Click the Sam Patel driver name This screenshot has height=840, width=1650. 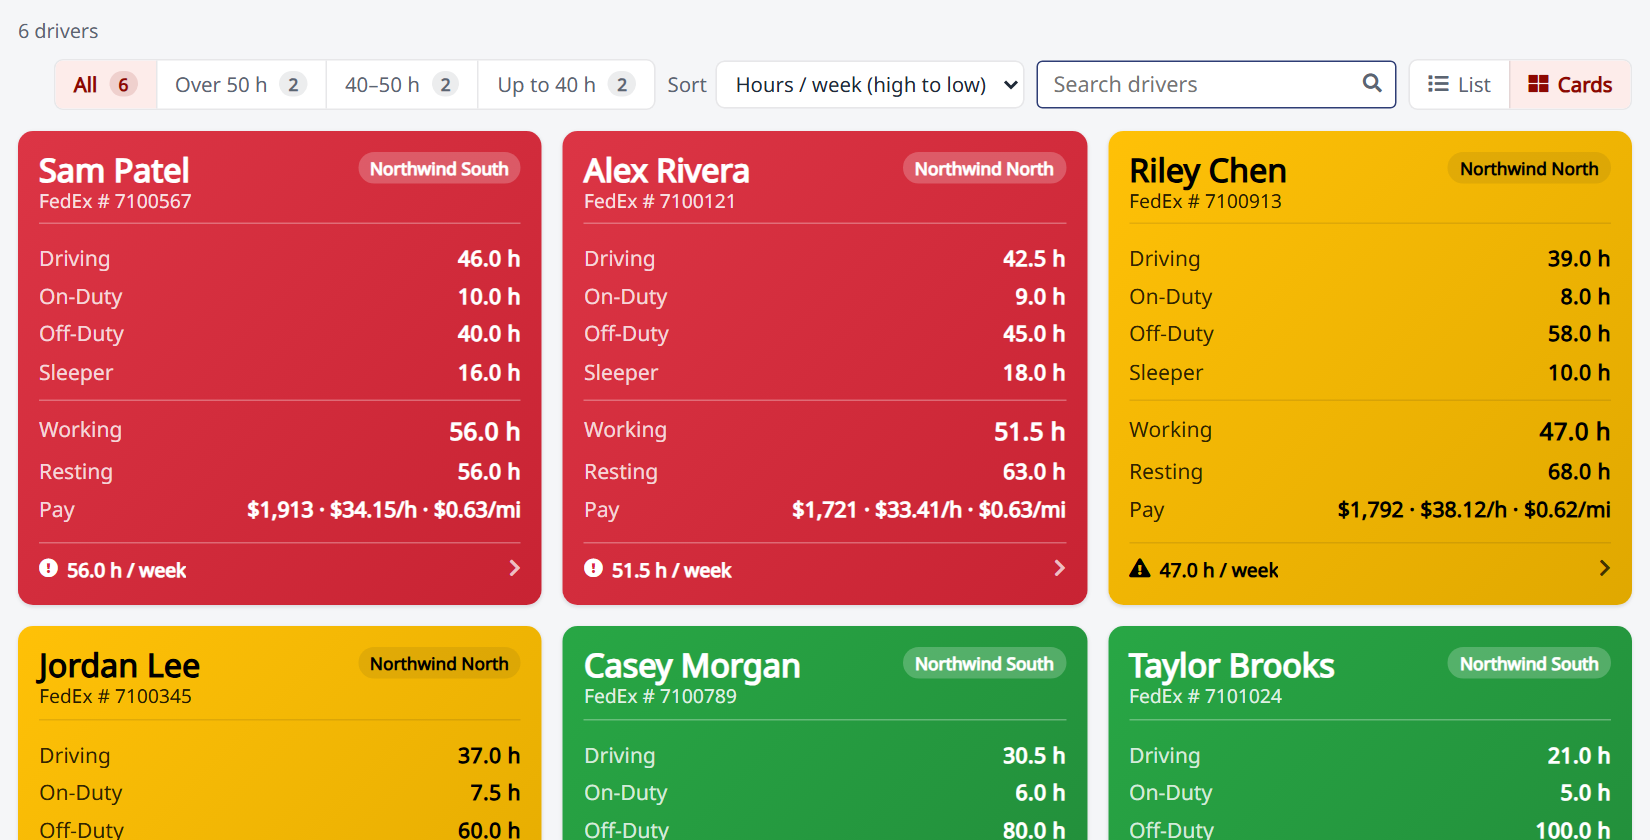tap(114, 171)
